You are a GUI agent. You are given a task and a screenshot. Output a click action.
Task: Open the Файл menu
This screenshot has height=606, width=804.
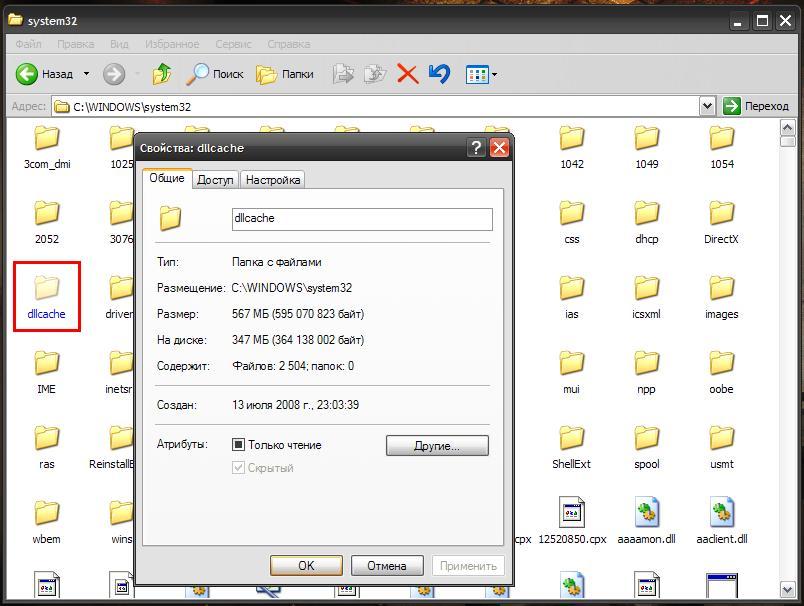click(x=28, y=44)
